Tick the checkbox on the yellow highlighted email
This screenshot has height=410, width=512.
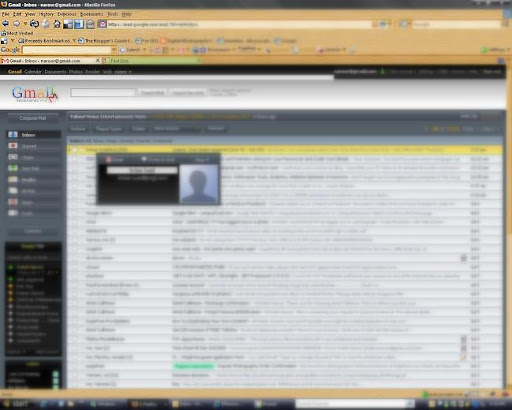(x=74, y=150)
